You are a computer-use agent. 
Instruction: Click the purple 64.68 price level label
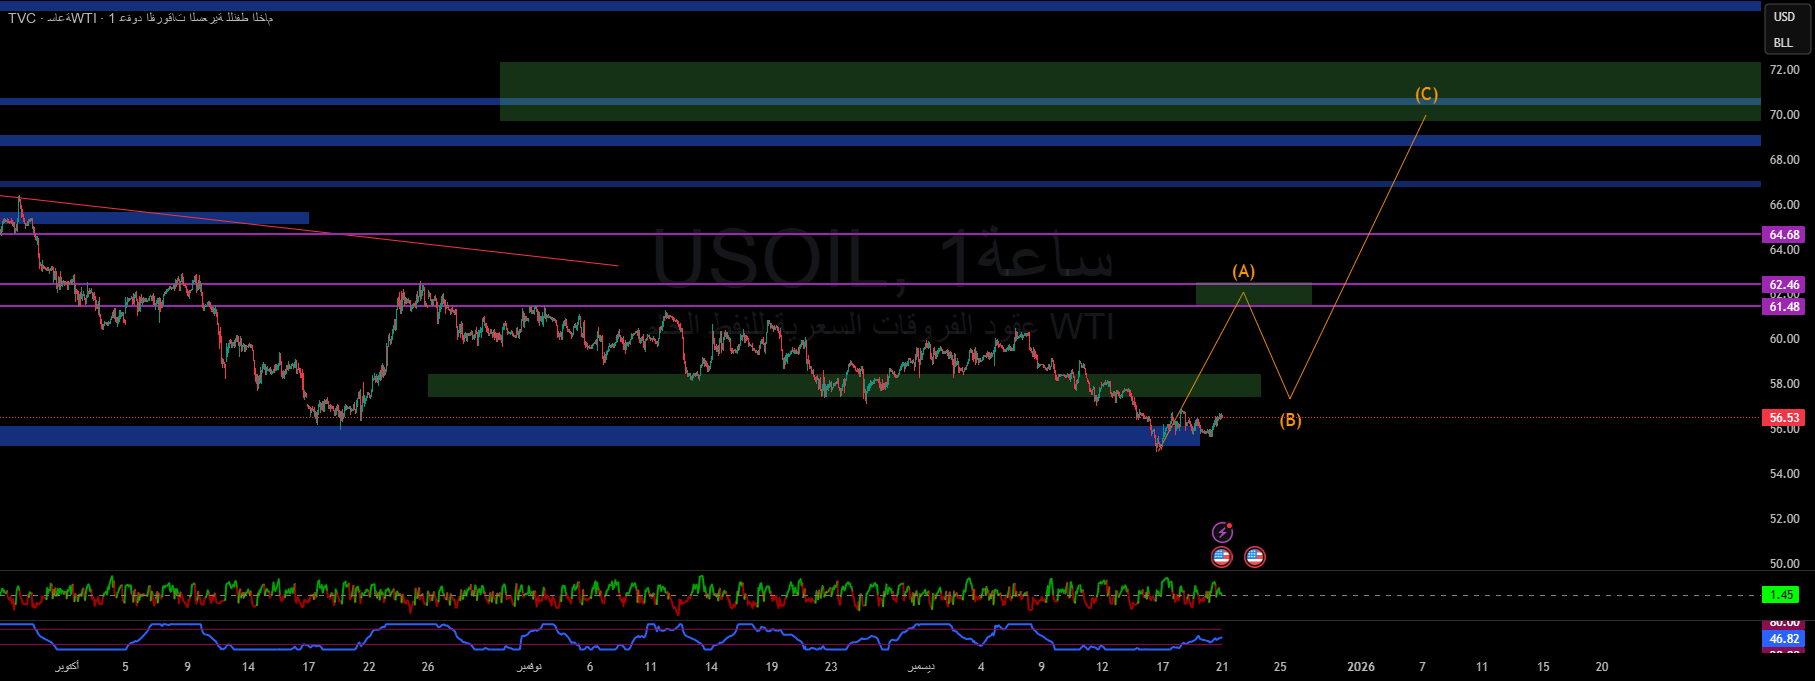click(1784, 235)
